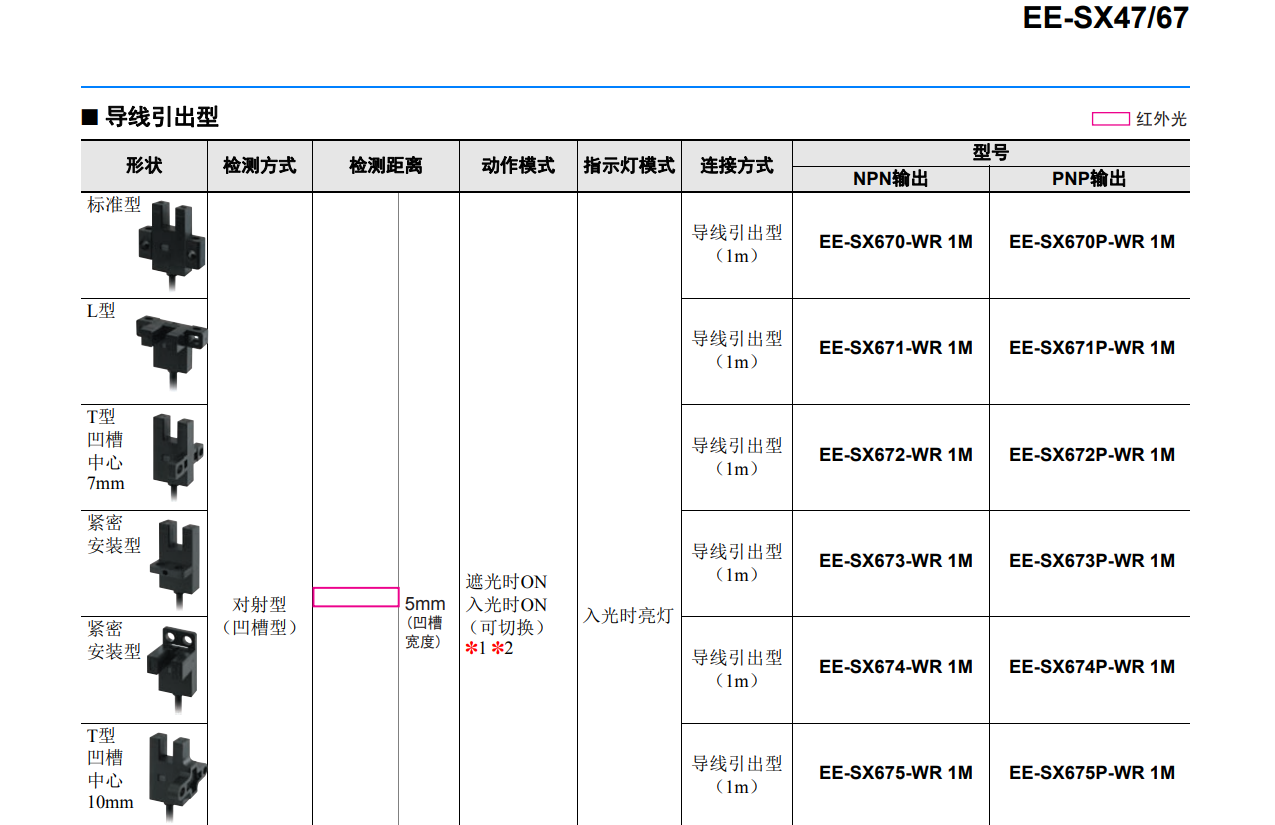The height and width of the screenshot is (825, 1275).
Task: Select model EE-SX673P-WR 1M
Action: click(x=1091, y=561)
